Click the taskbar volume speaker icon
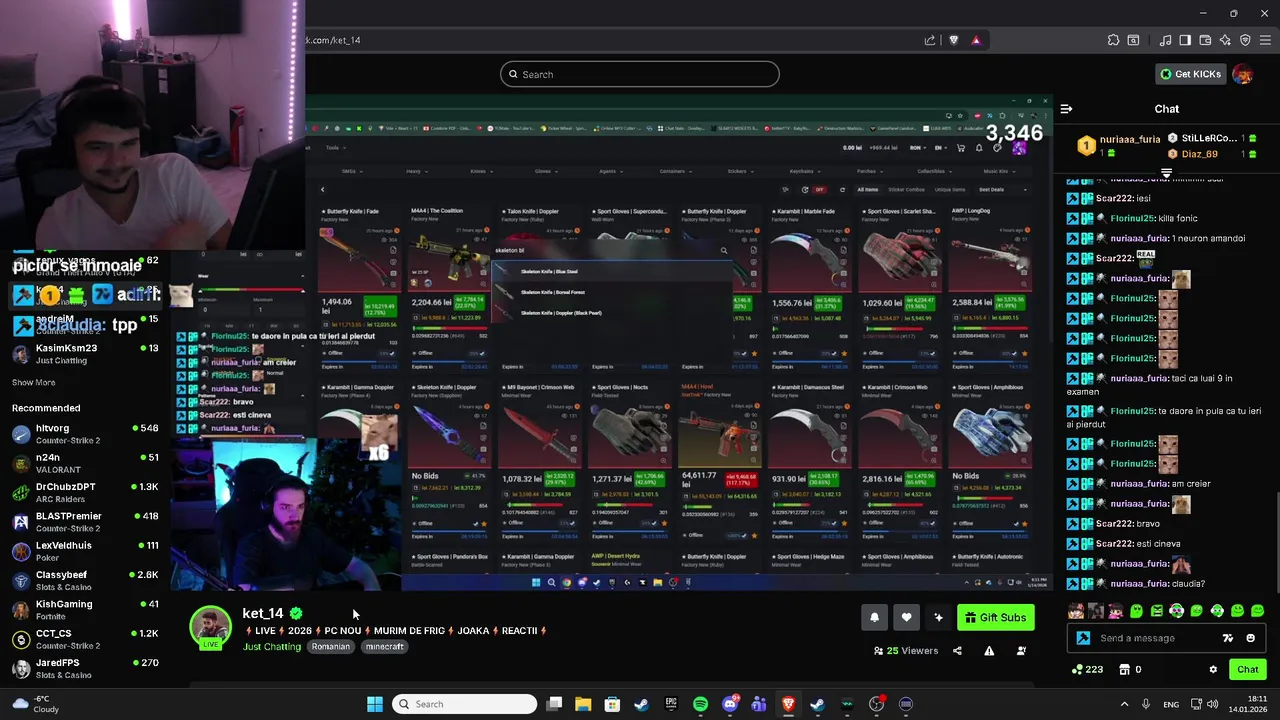 [x=1213, y=704]
